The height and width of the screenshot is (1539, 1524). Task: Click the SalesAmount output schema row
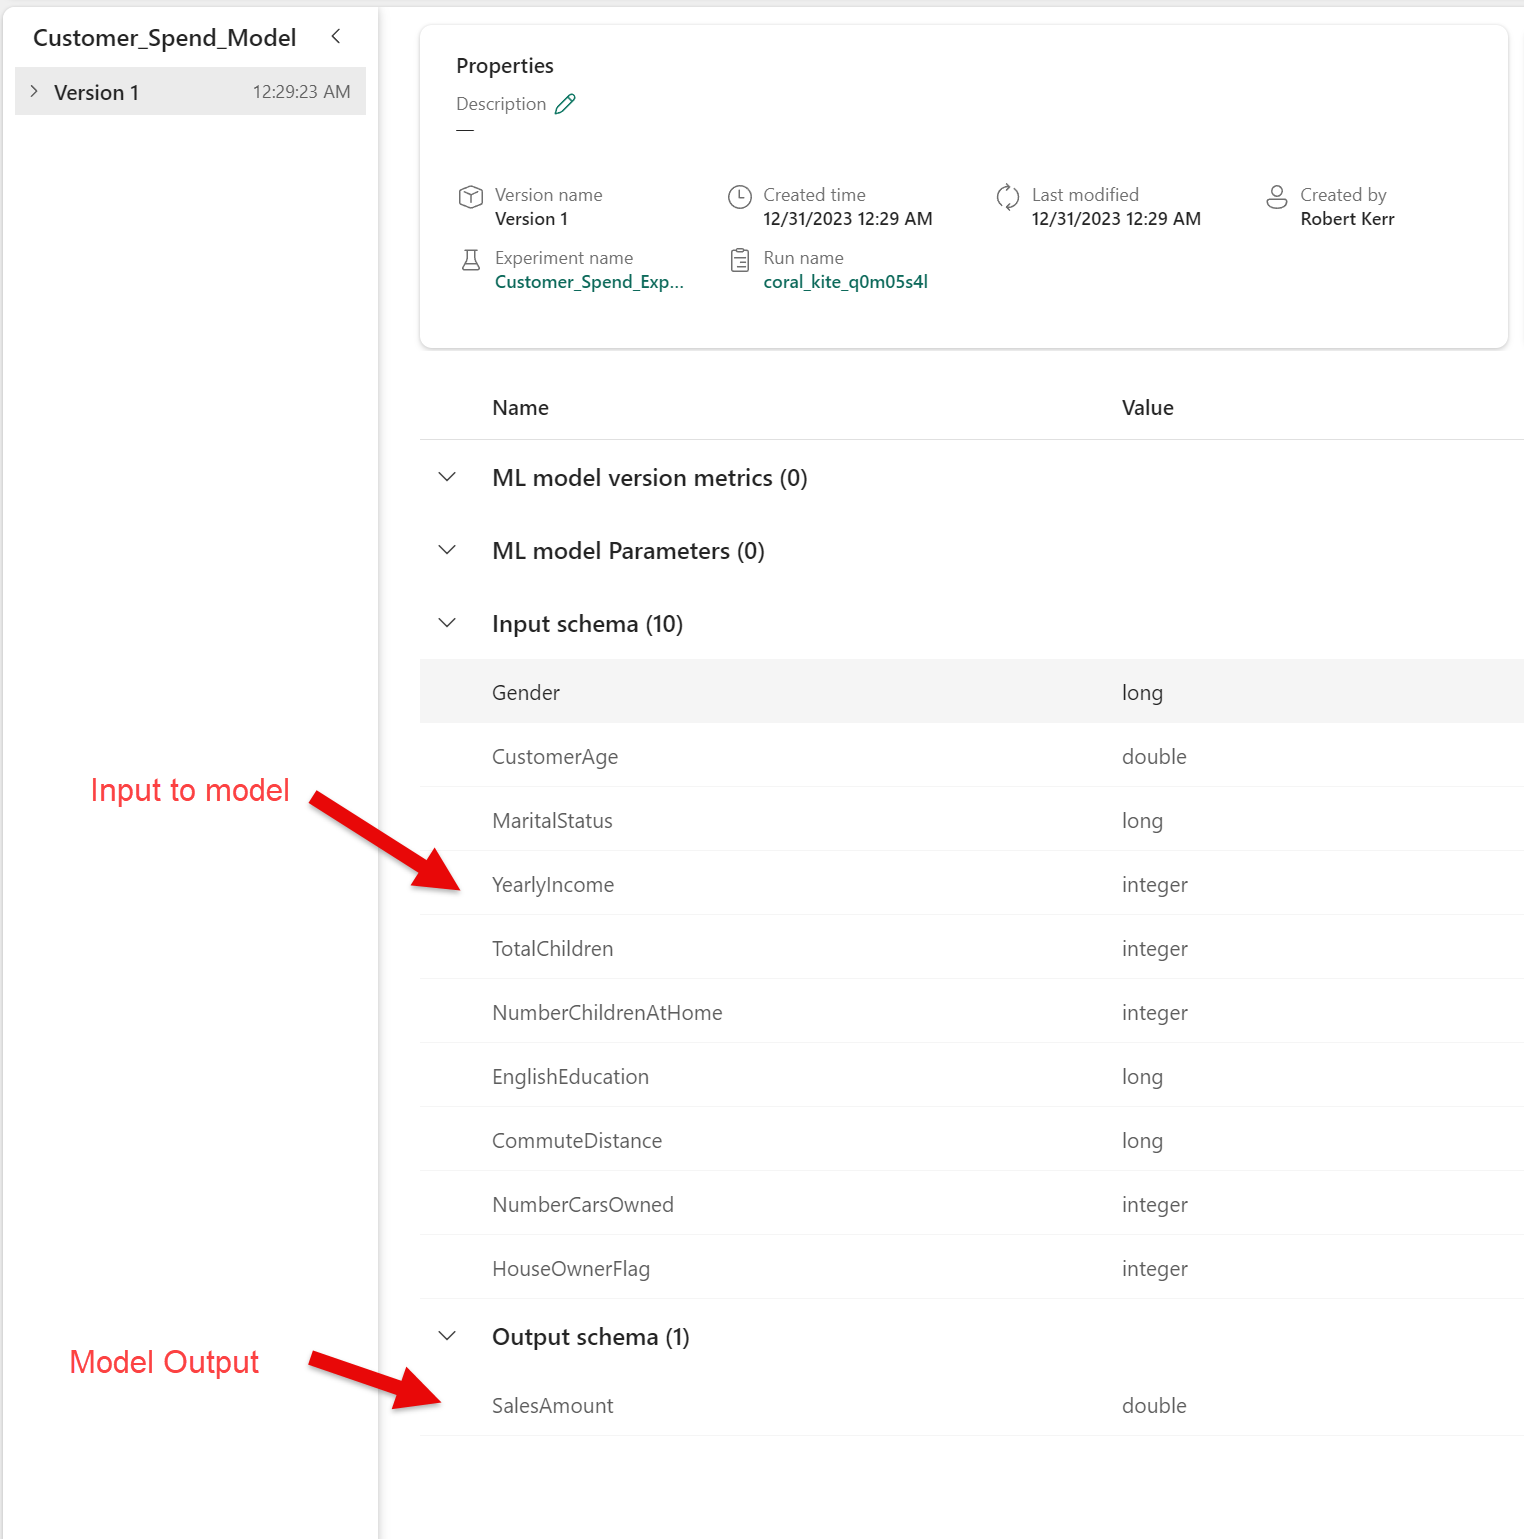coord(553,1406)
